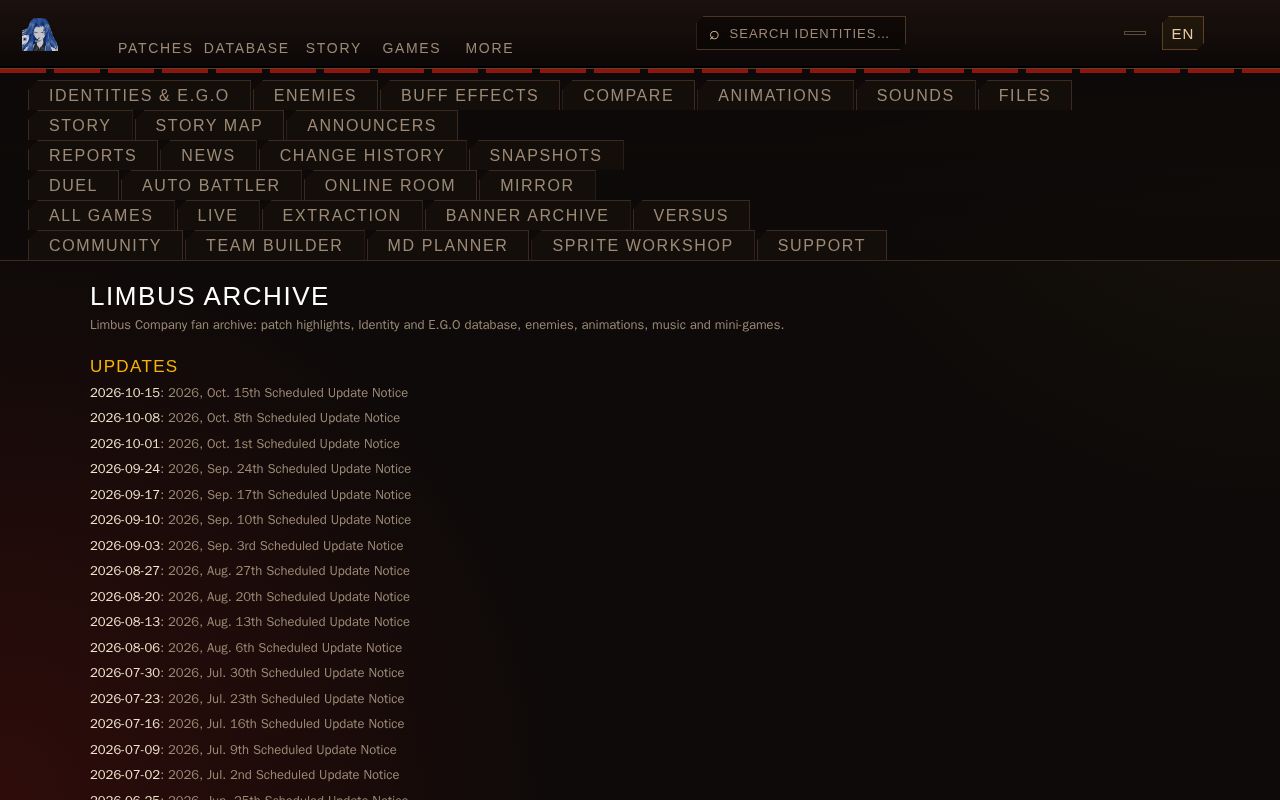Viewport: 1280px width, 800px height.
Task: Open the Jul. 9th Scheduled Update Notice
Action: [282, 750]
